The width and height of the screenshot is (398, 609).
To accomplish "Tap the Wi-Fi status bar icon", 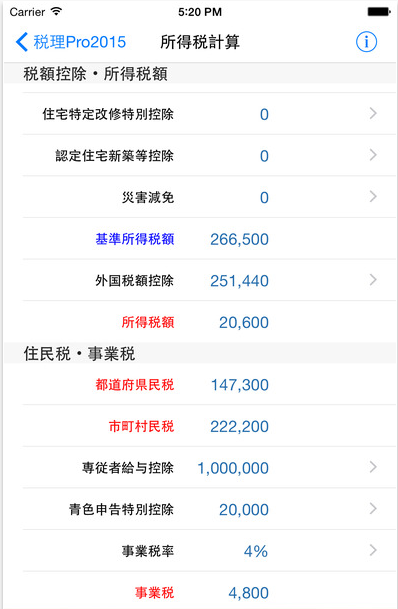I will pyautogui.click(x=57, y=11).
